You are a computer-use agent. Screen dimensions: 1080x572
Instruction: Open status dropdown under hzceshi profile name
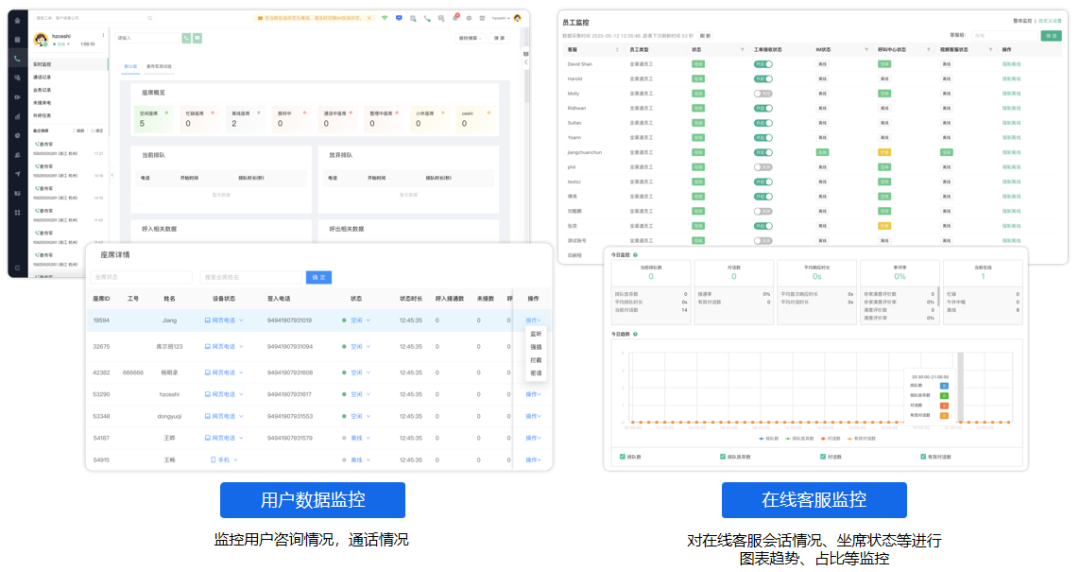[x=61, y=44]
